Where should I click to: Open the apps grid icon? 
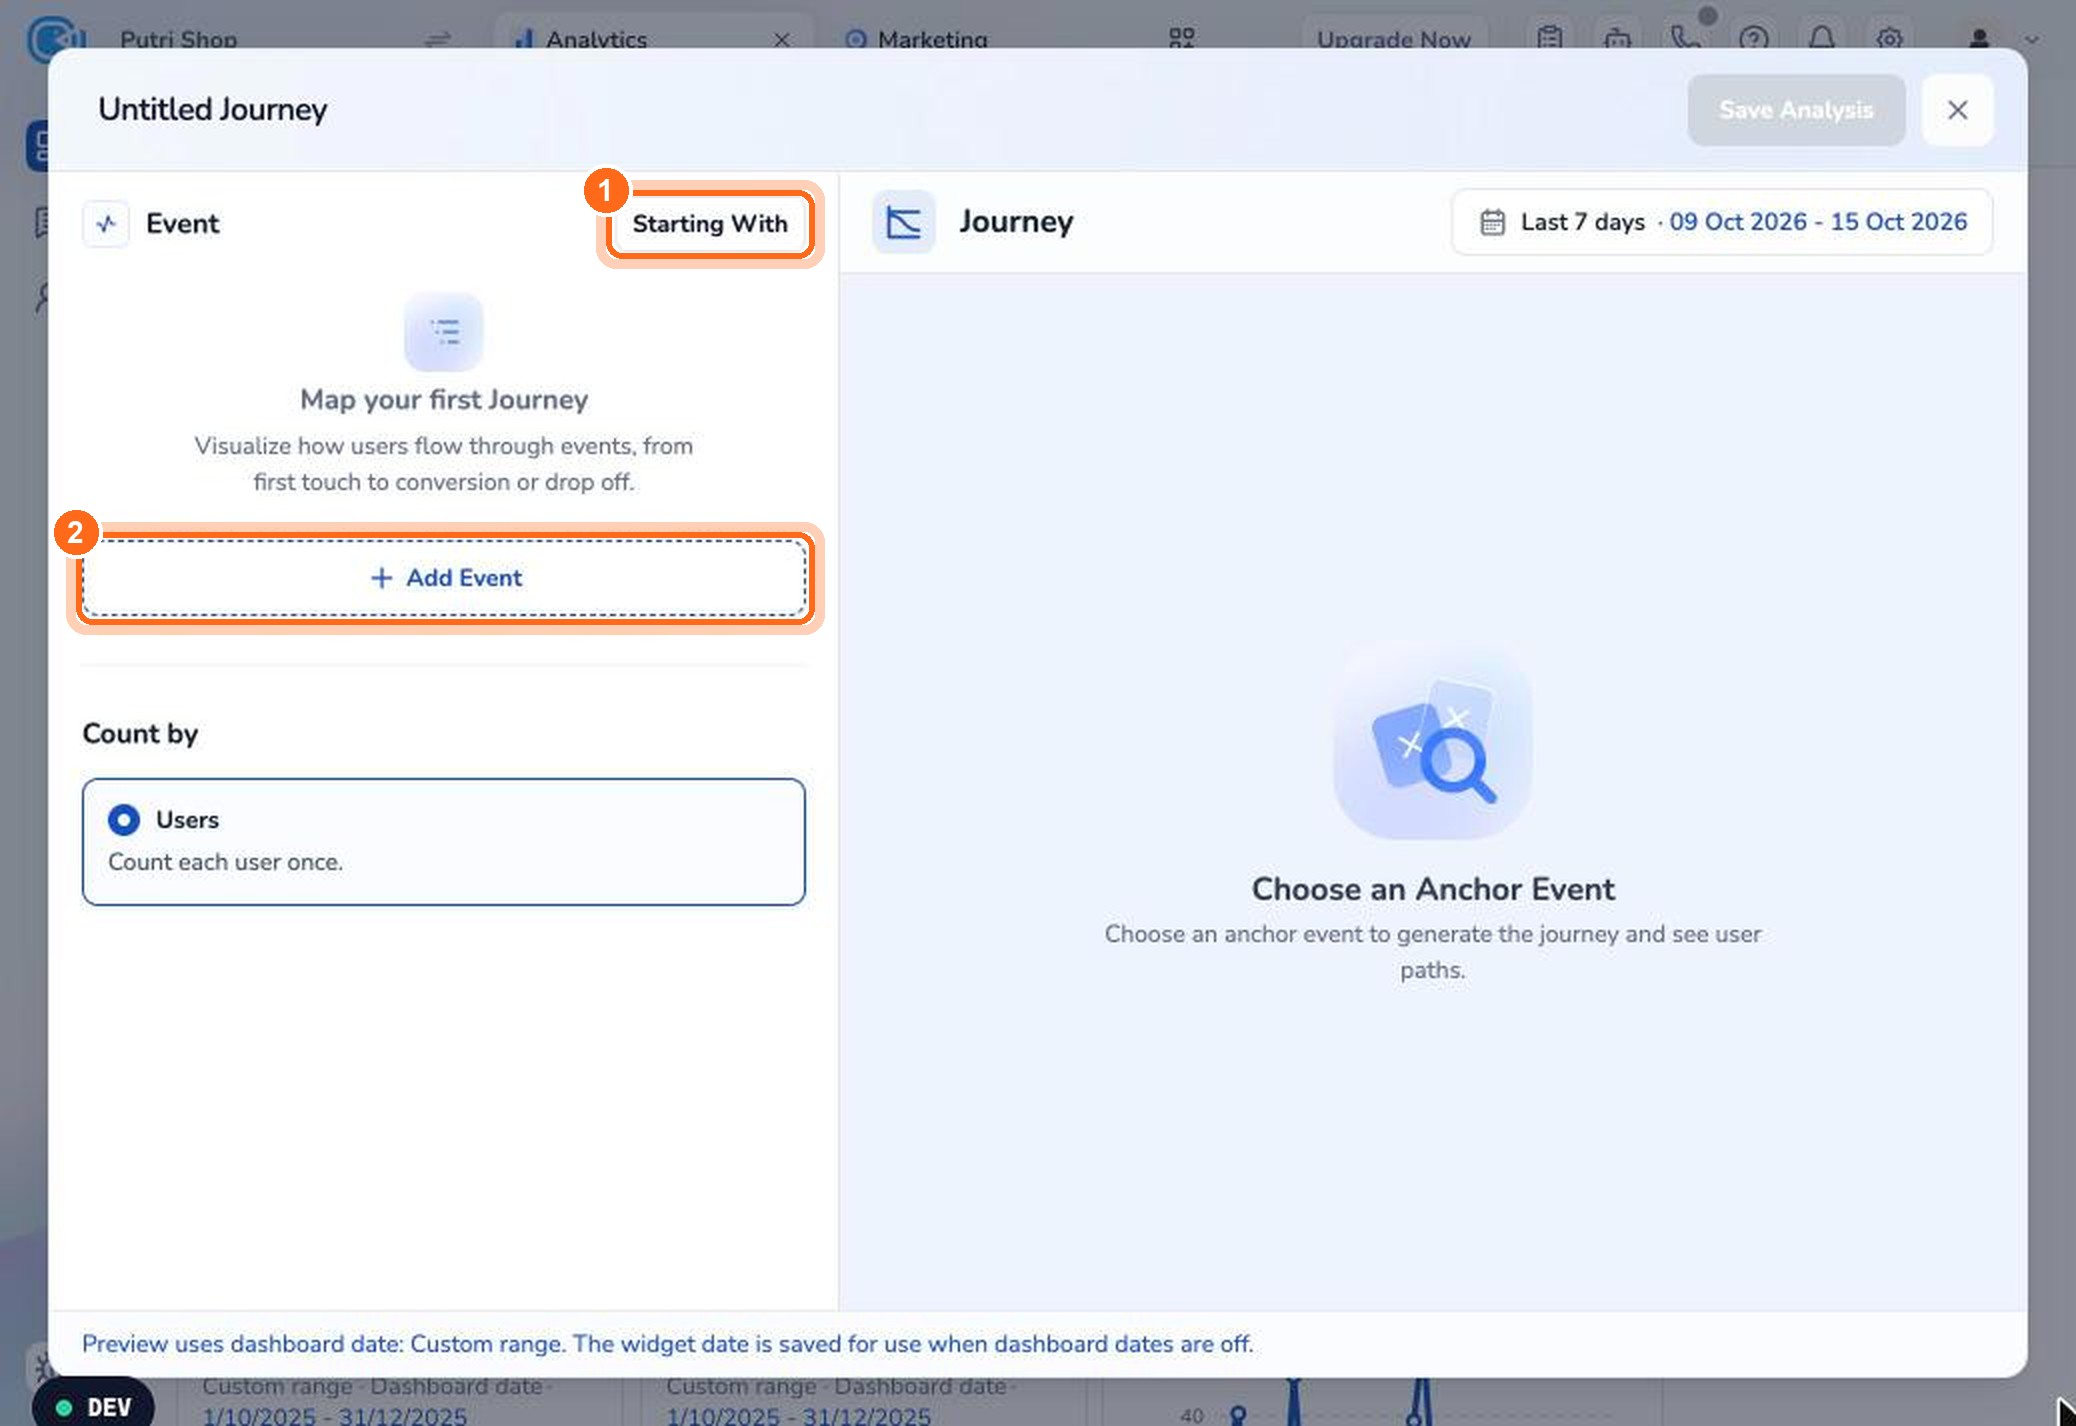pyautogui.click(x=1182, y=38)
